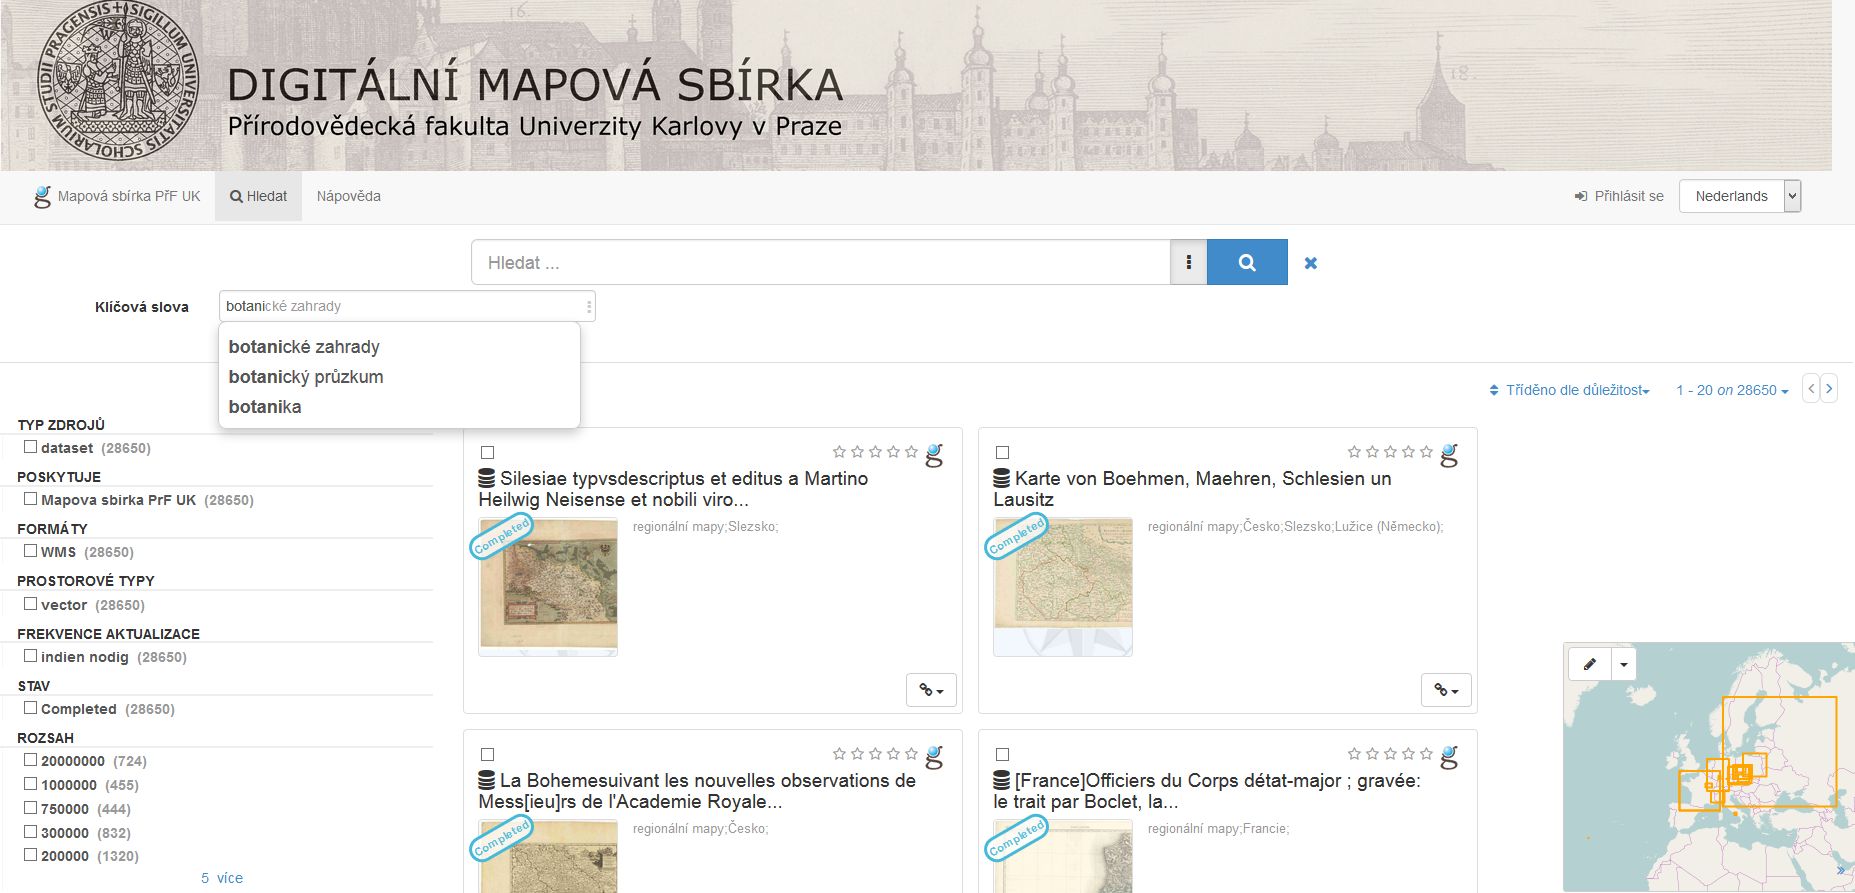The width and height of the screenshot is (1855, 893).
Task: Click the keywords field handle icon
Action: tap(589, 306)
